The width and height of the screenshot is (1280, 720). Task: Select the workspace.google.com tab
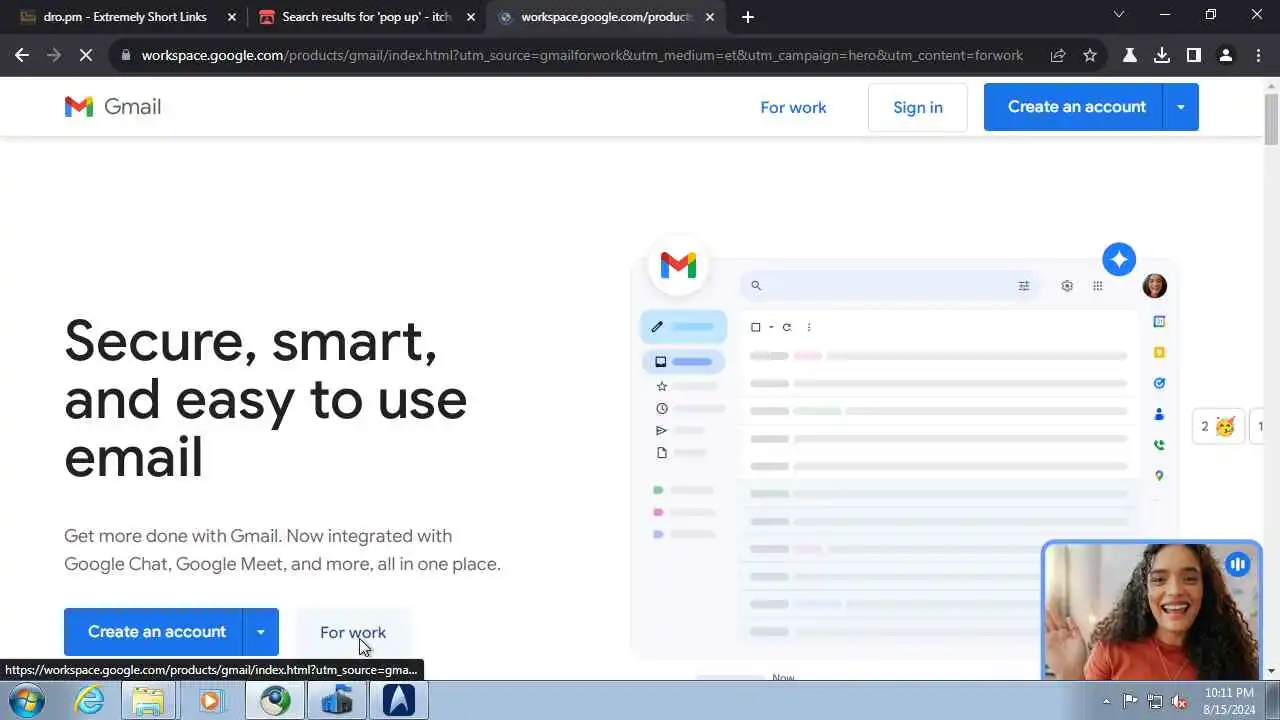point(606,17)
